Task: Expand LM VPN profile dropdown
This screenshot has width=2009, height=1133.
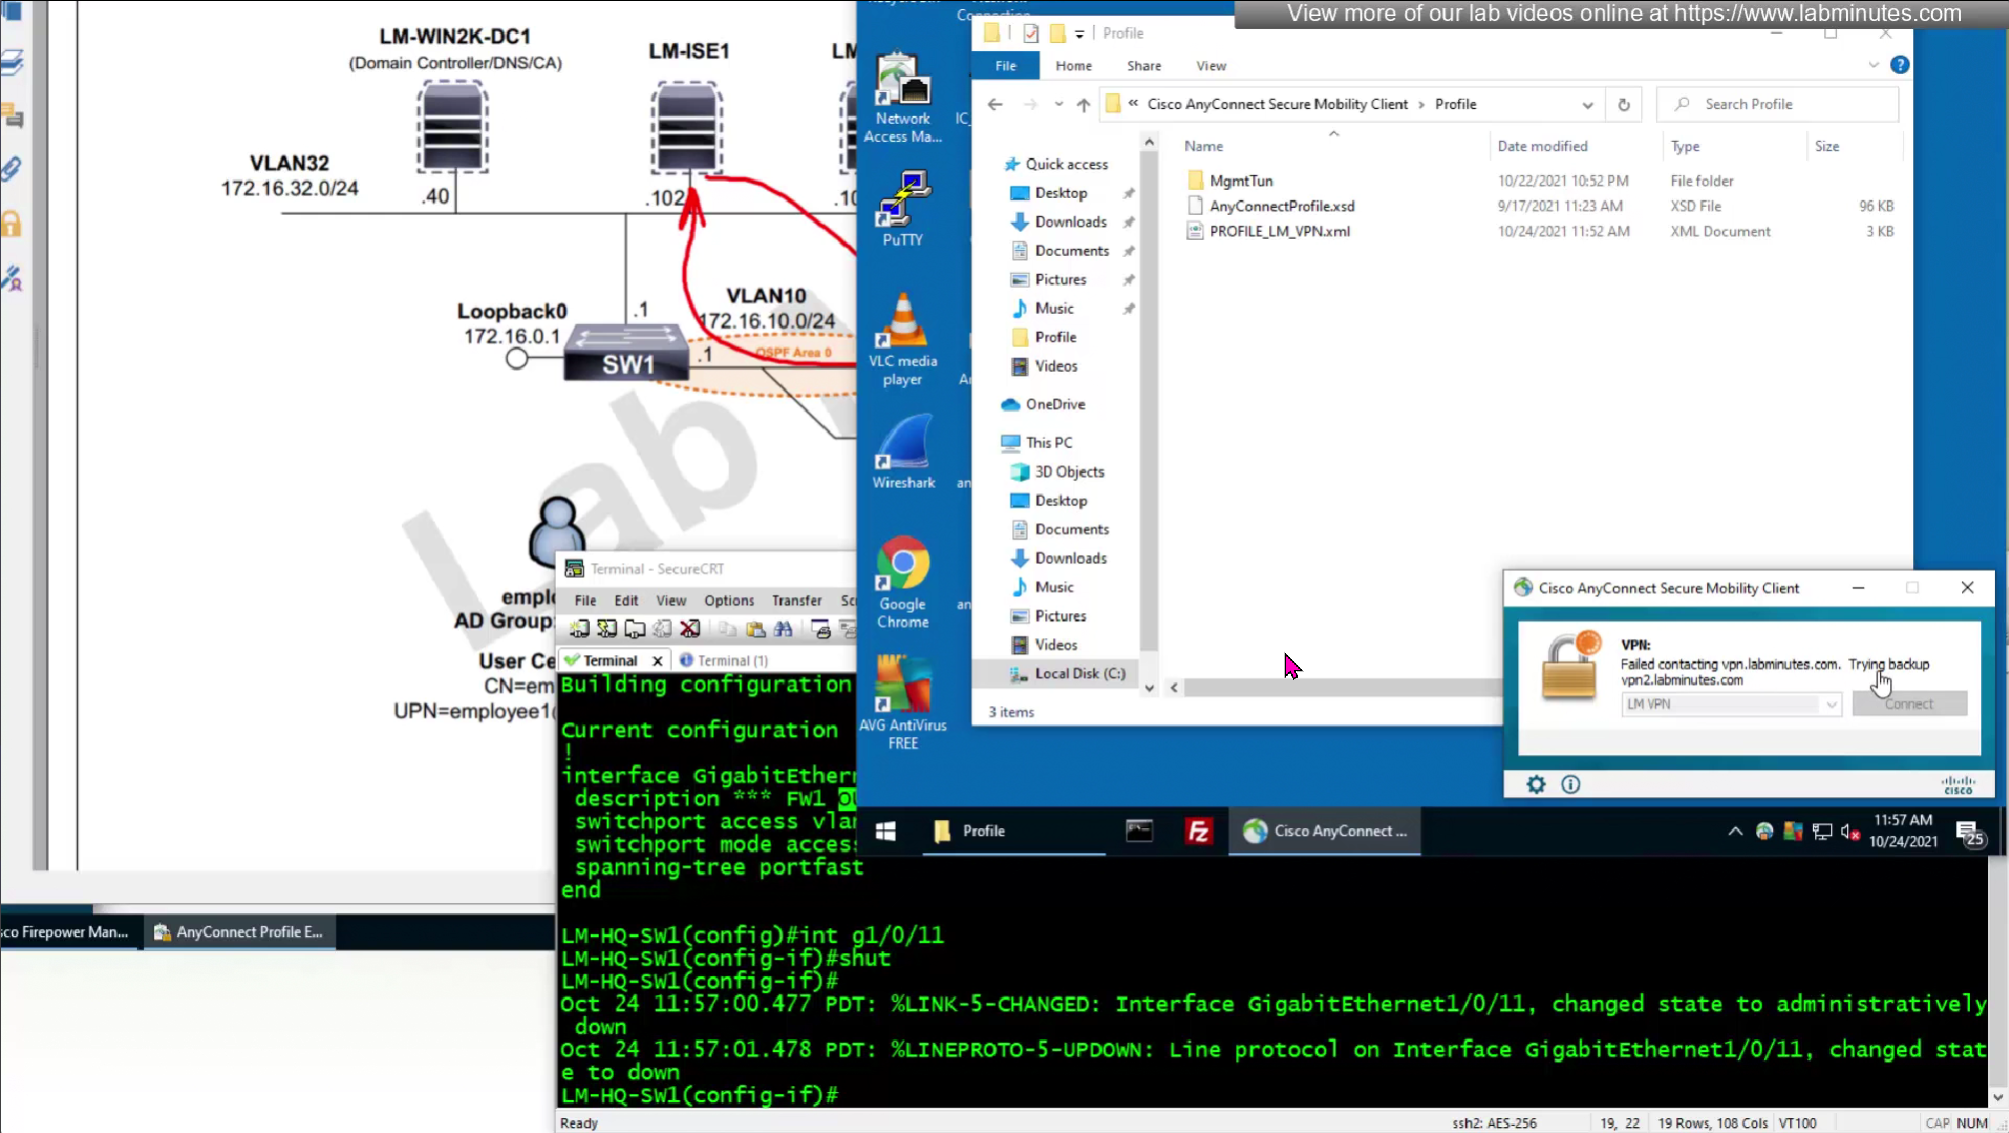Action: (1830, 704)
